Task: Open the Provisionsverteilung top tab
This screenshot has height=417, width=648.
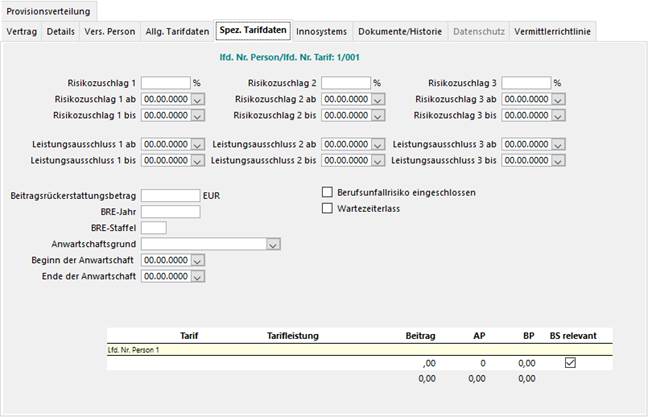Action: 49,10
